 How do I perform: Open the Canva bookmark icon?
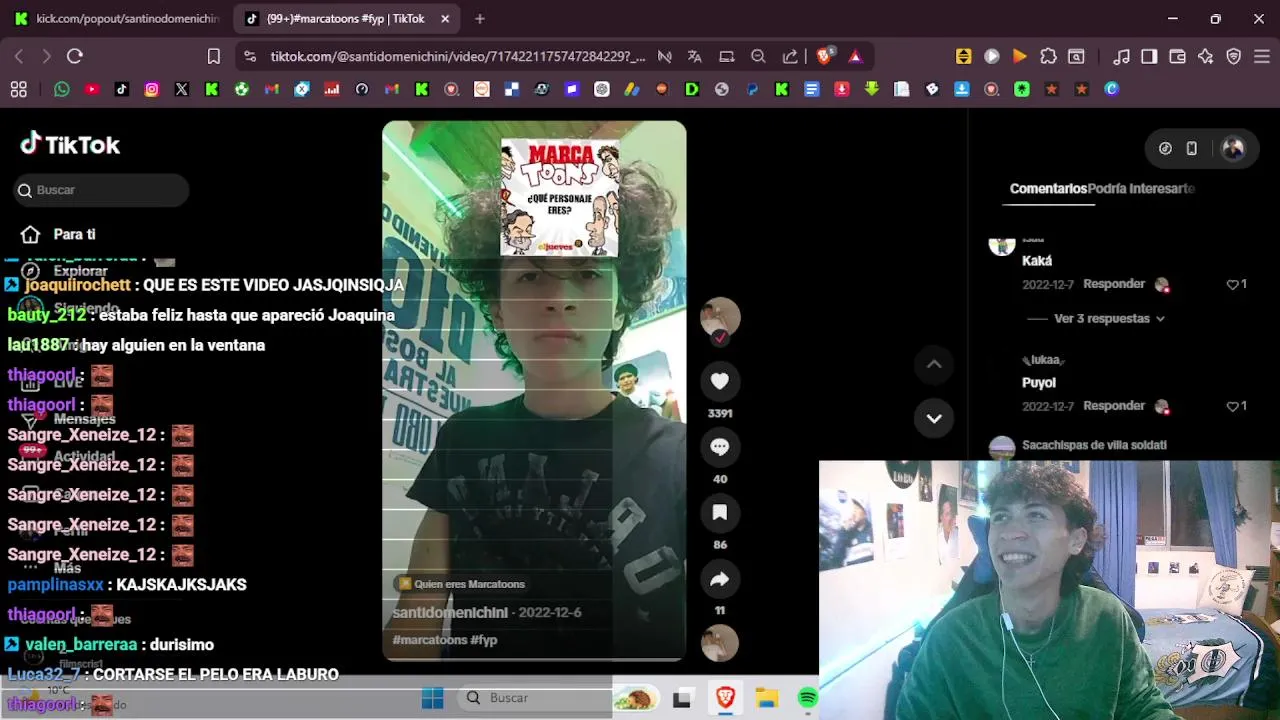(x=1111, y=89)
